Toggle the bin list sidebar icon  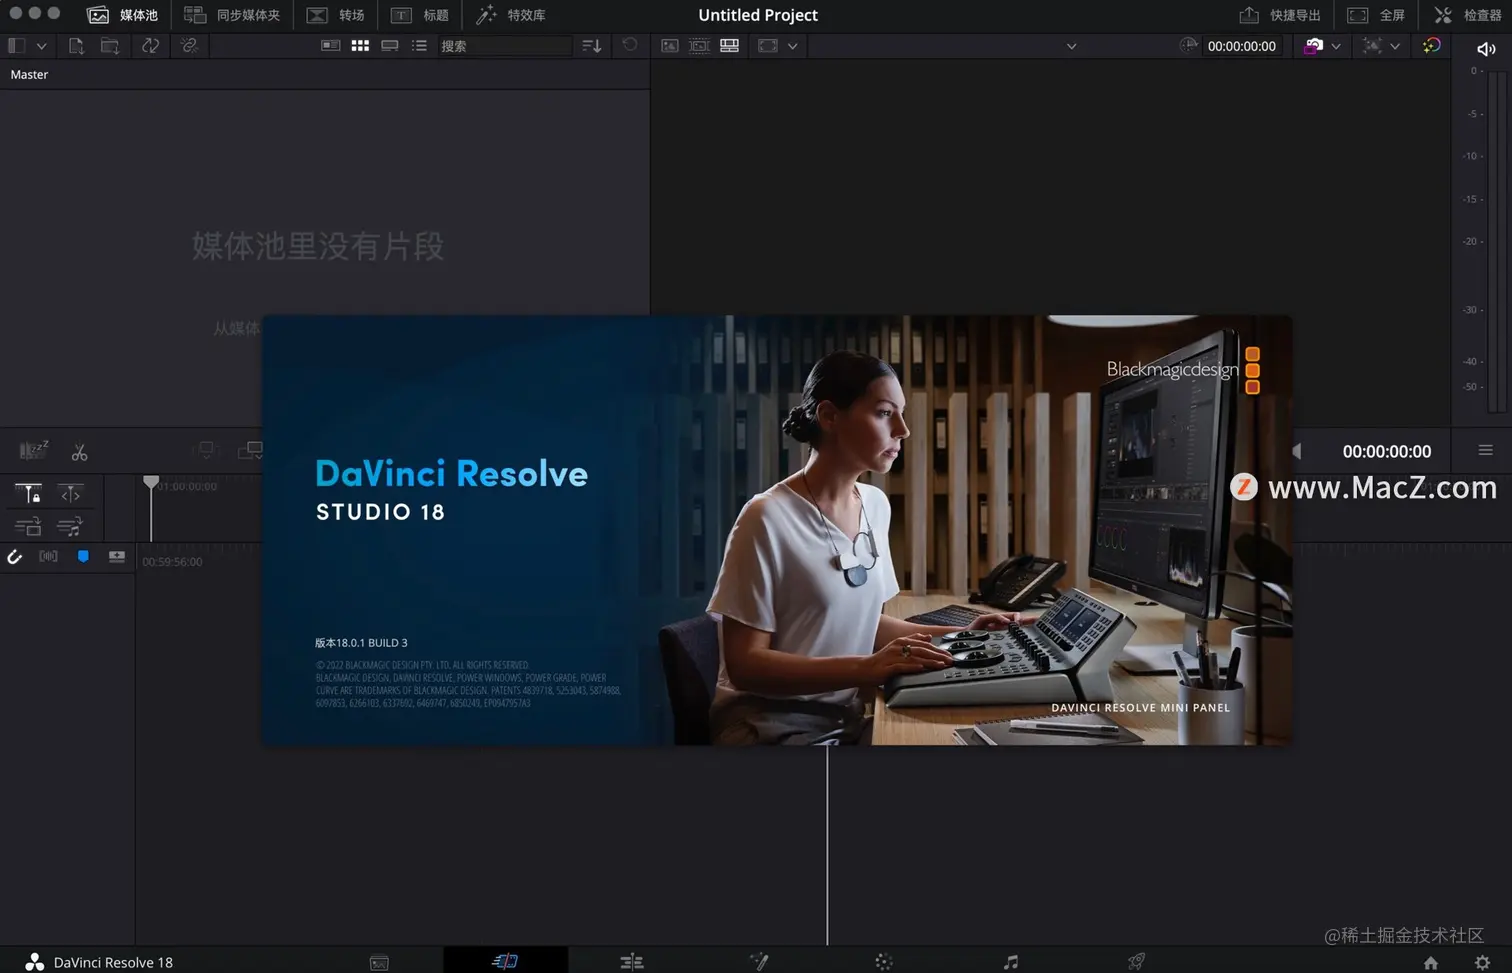[x=16, y=46]
